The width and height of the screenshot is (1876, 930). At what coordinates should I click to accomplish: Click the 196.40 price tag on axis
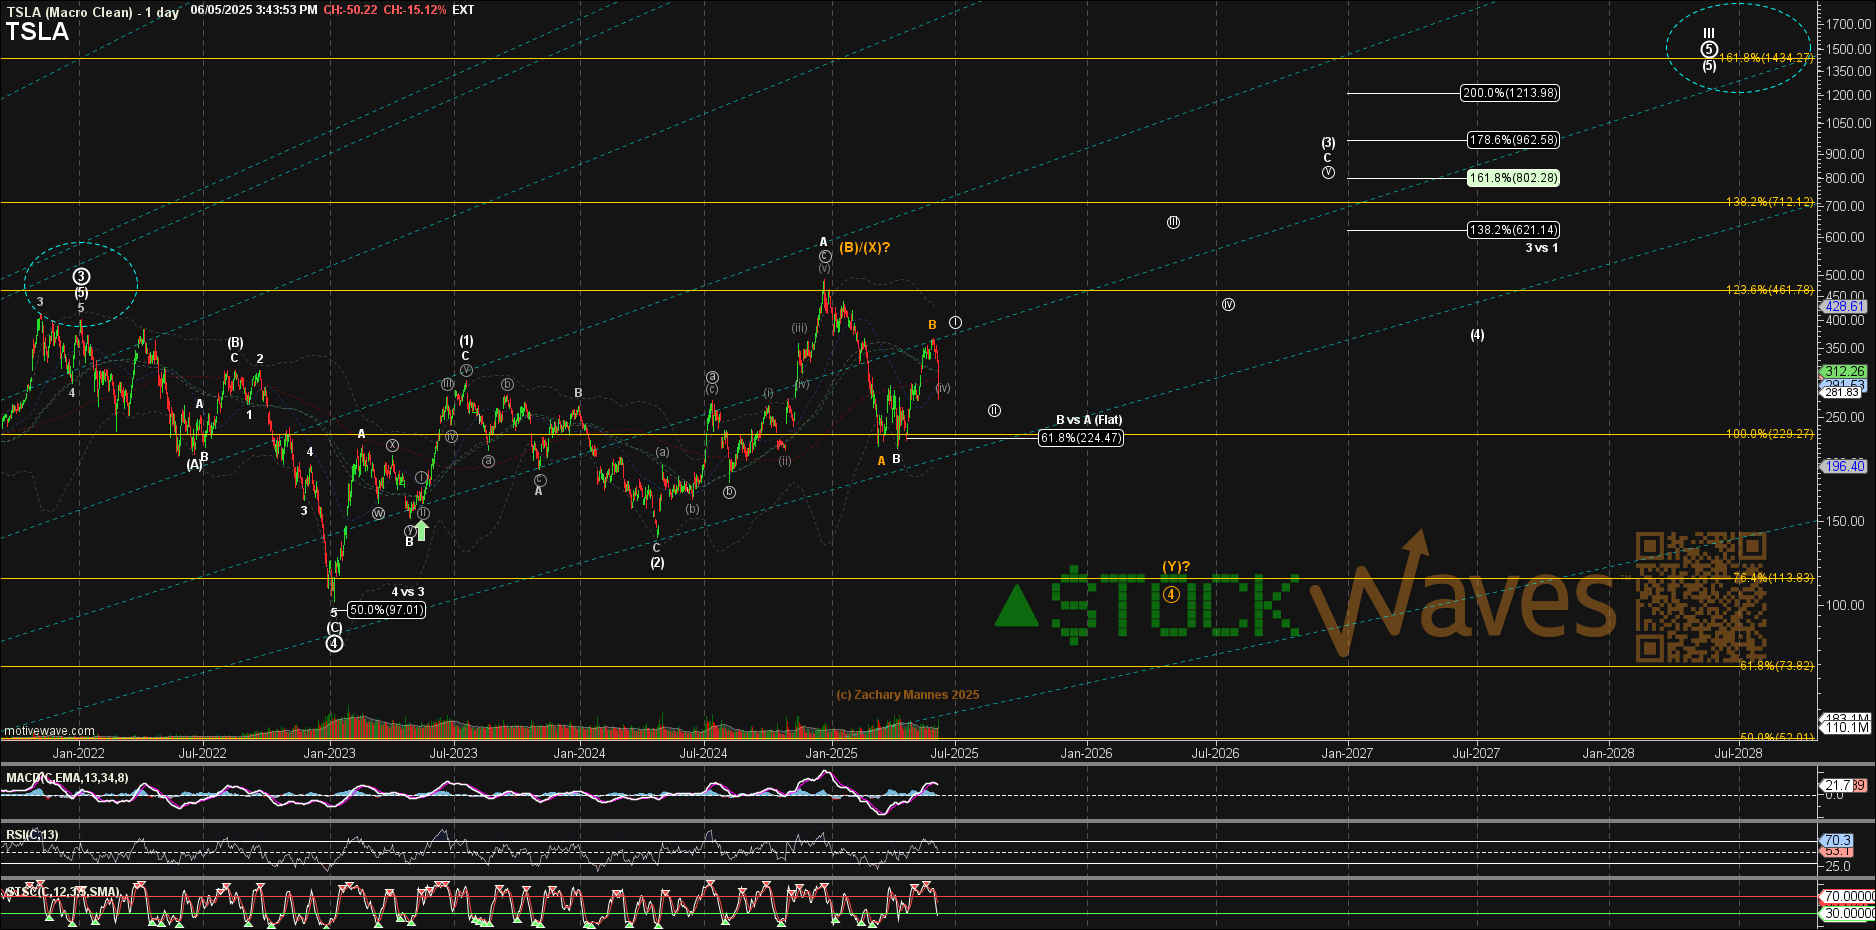(x=1844, y=466)
